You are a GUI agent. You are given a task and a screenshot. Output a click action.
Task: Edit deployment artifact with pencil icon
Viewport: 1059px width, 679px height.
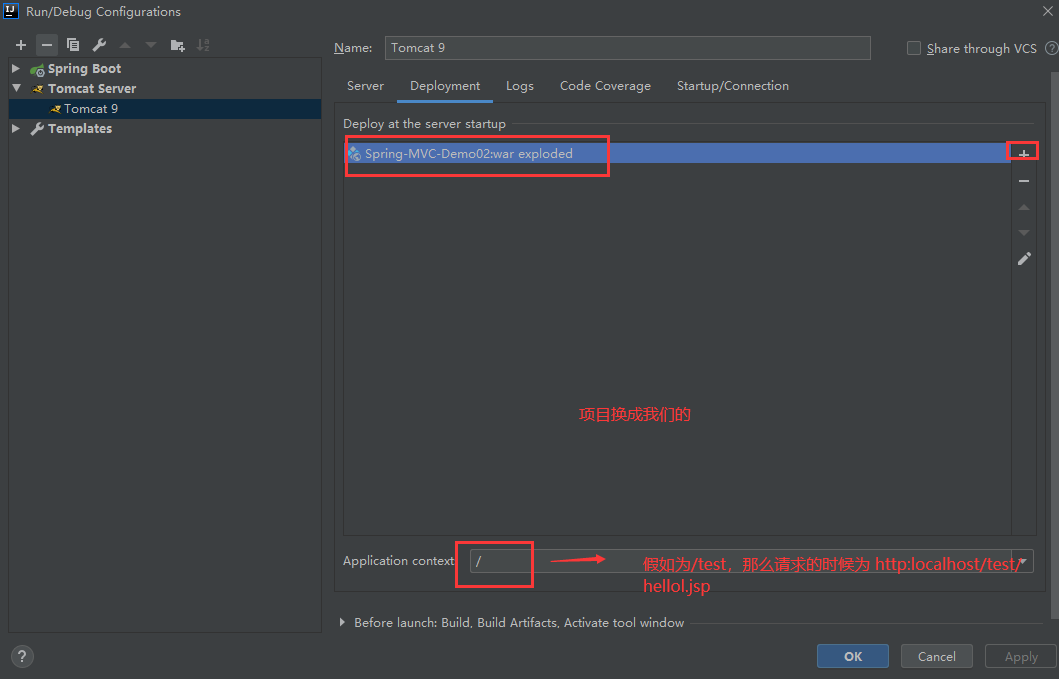1024,259
